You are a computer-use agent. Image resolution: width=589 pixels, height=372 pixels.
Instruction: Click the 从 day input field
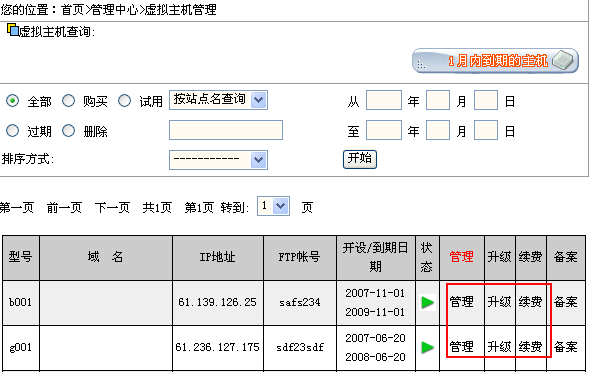pyautogui.click(x=486, y=100)
